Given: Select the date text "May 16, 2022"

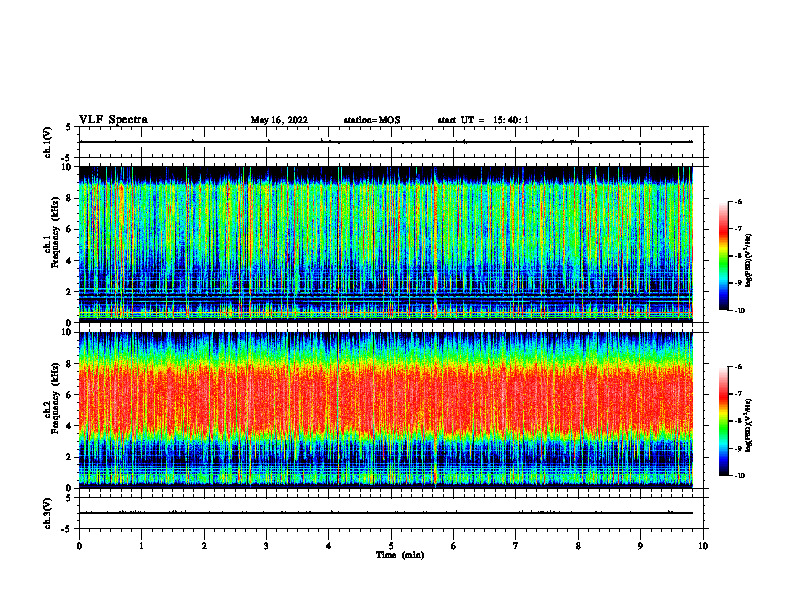Looking at the screenshot, I should (x=279, y=120).
